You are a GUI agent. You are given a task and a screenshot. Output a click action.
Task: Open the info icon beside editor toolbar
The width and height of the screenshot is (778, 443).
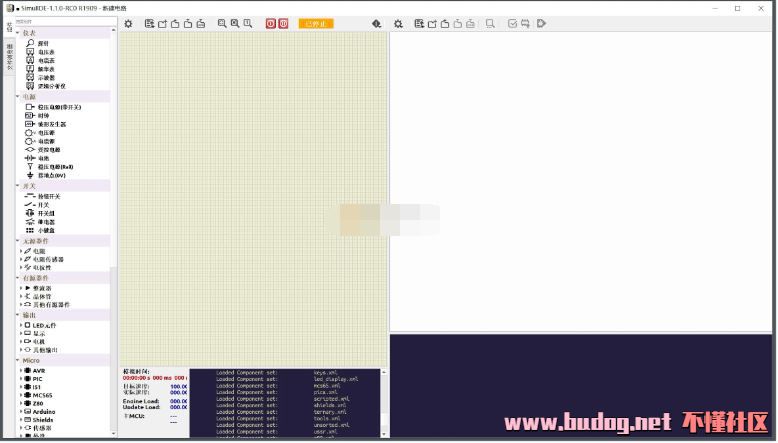click(377, 23)
